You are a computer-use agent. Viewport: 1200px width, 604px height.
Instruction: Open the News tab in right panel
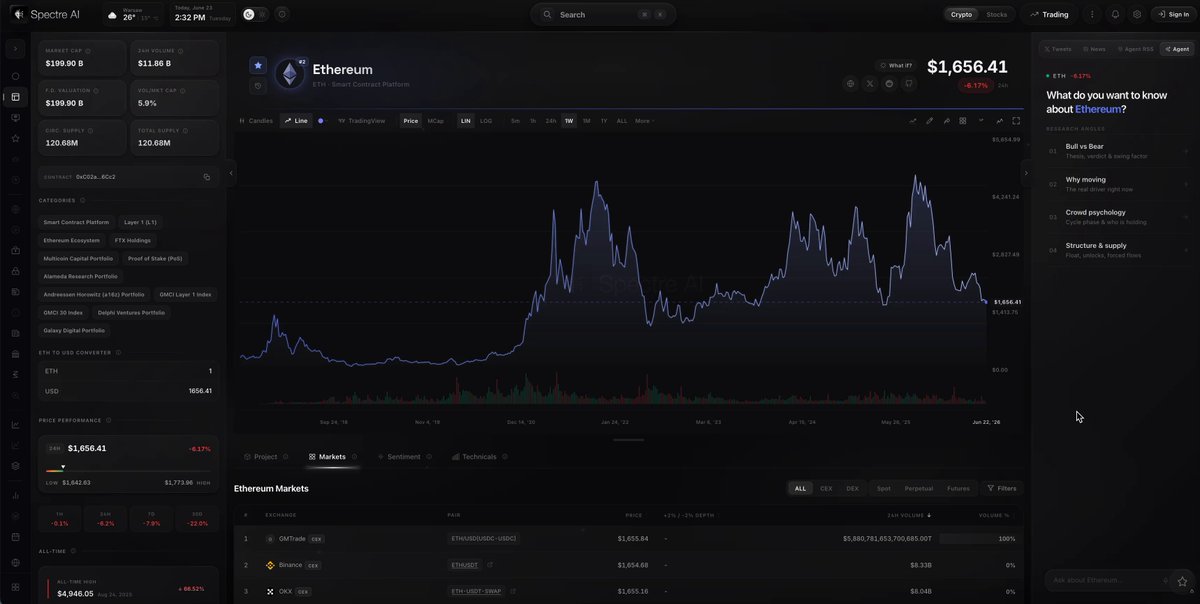pyautogui.click(x=1094, y=48)
